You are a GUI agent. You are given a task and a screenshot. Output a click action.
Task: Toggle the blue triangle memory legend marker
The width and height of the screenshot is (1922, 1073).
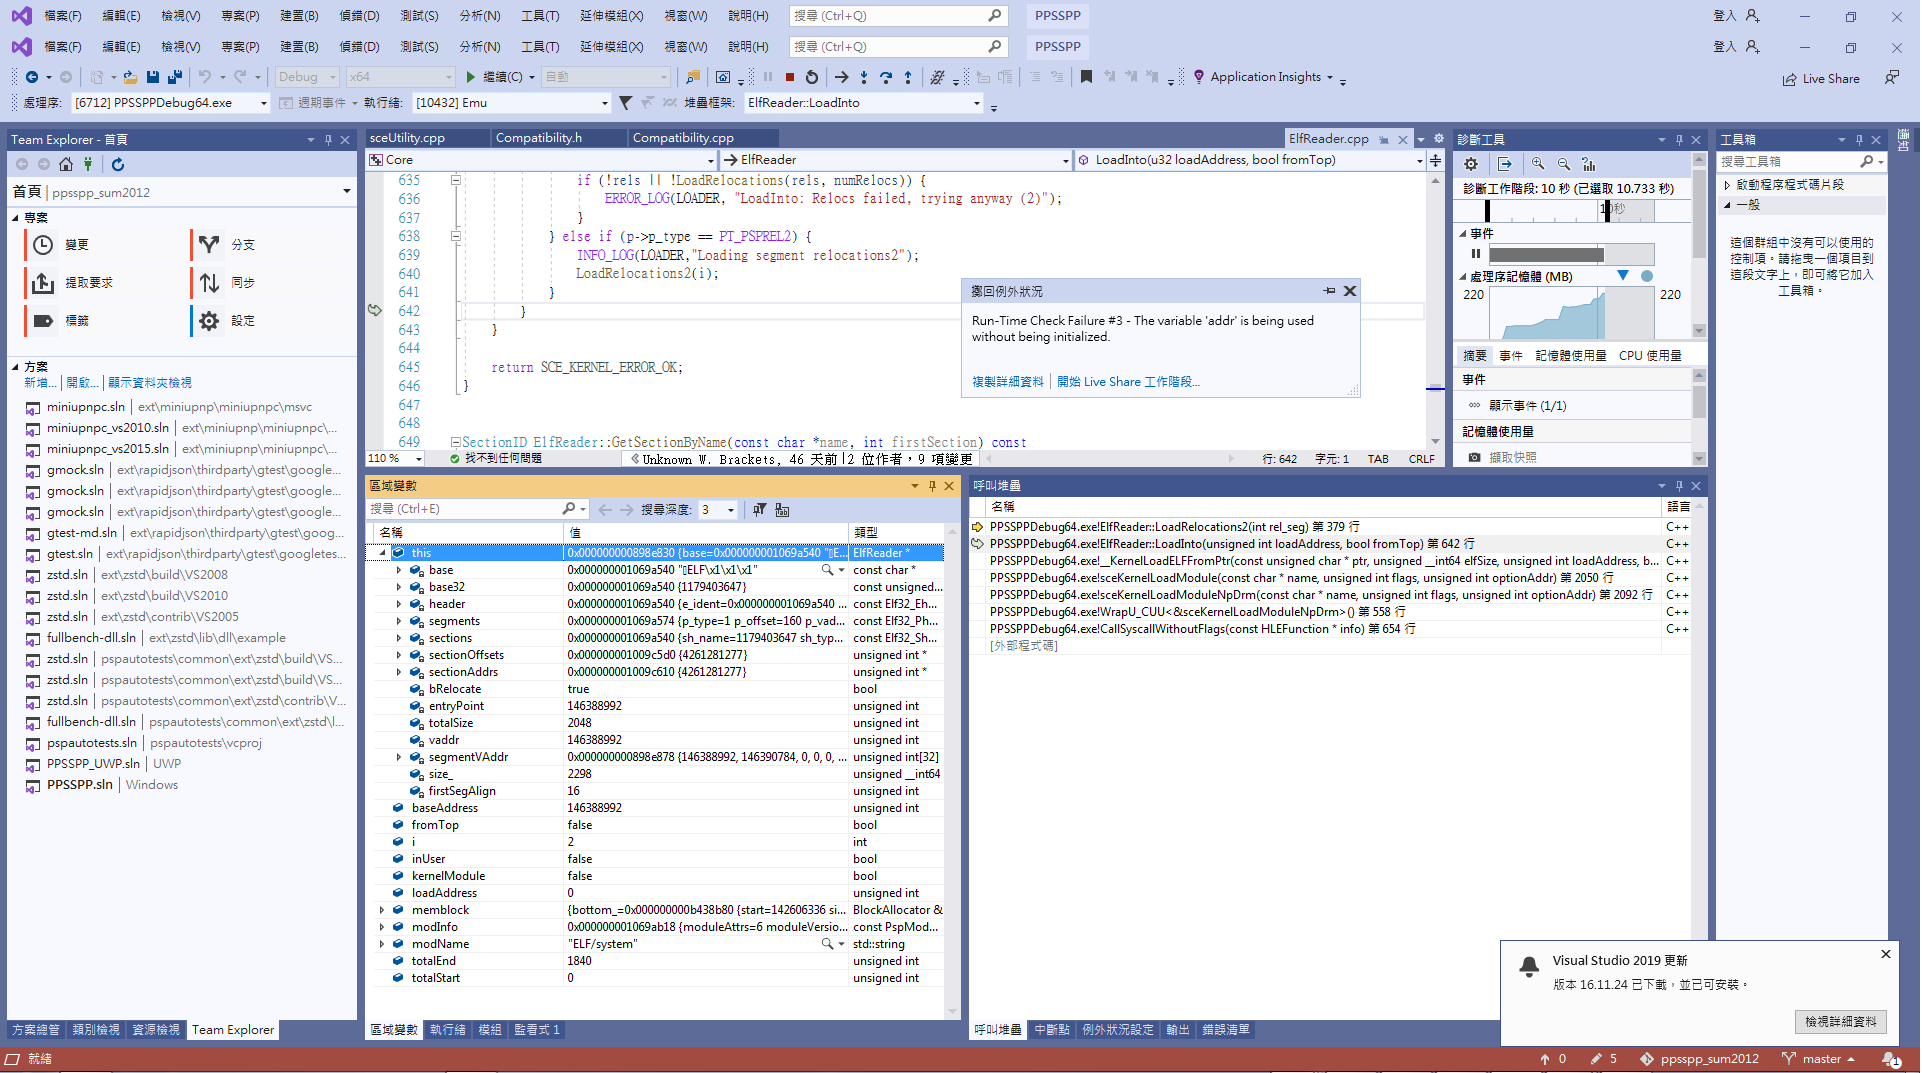pyautogui.click(x=1623, y=276)
